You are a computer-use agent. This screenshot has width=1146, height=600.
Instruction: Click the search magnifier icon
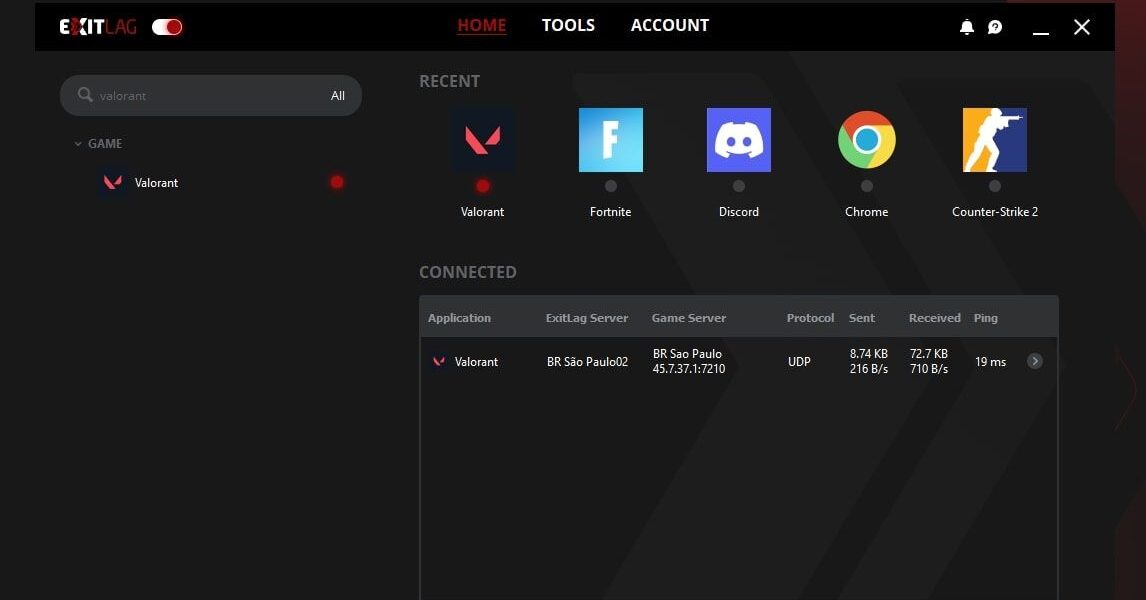(85, 94)
